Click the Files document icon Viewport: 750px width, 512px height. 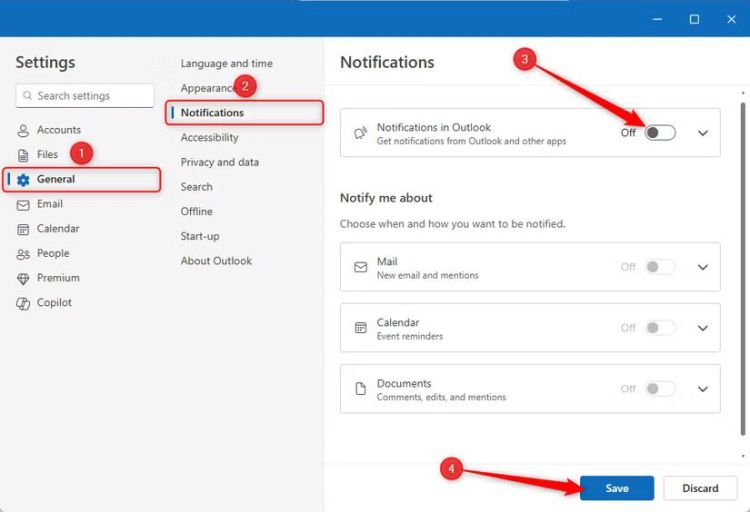tap(23, 155)
